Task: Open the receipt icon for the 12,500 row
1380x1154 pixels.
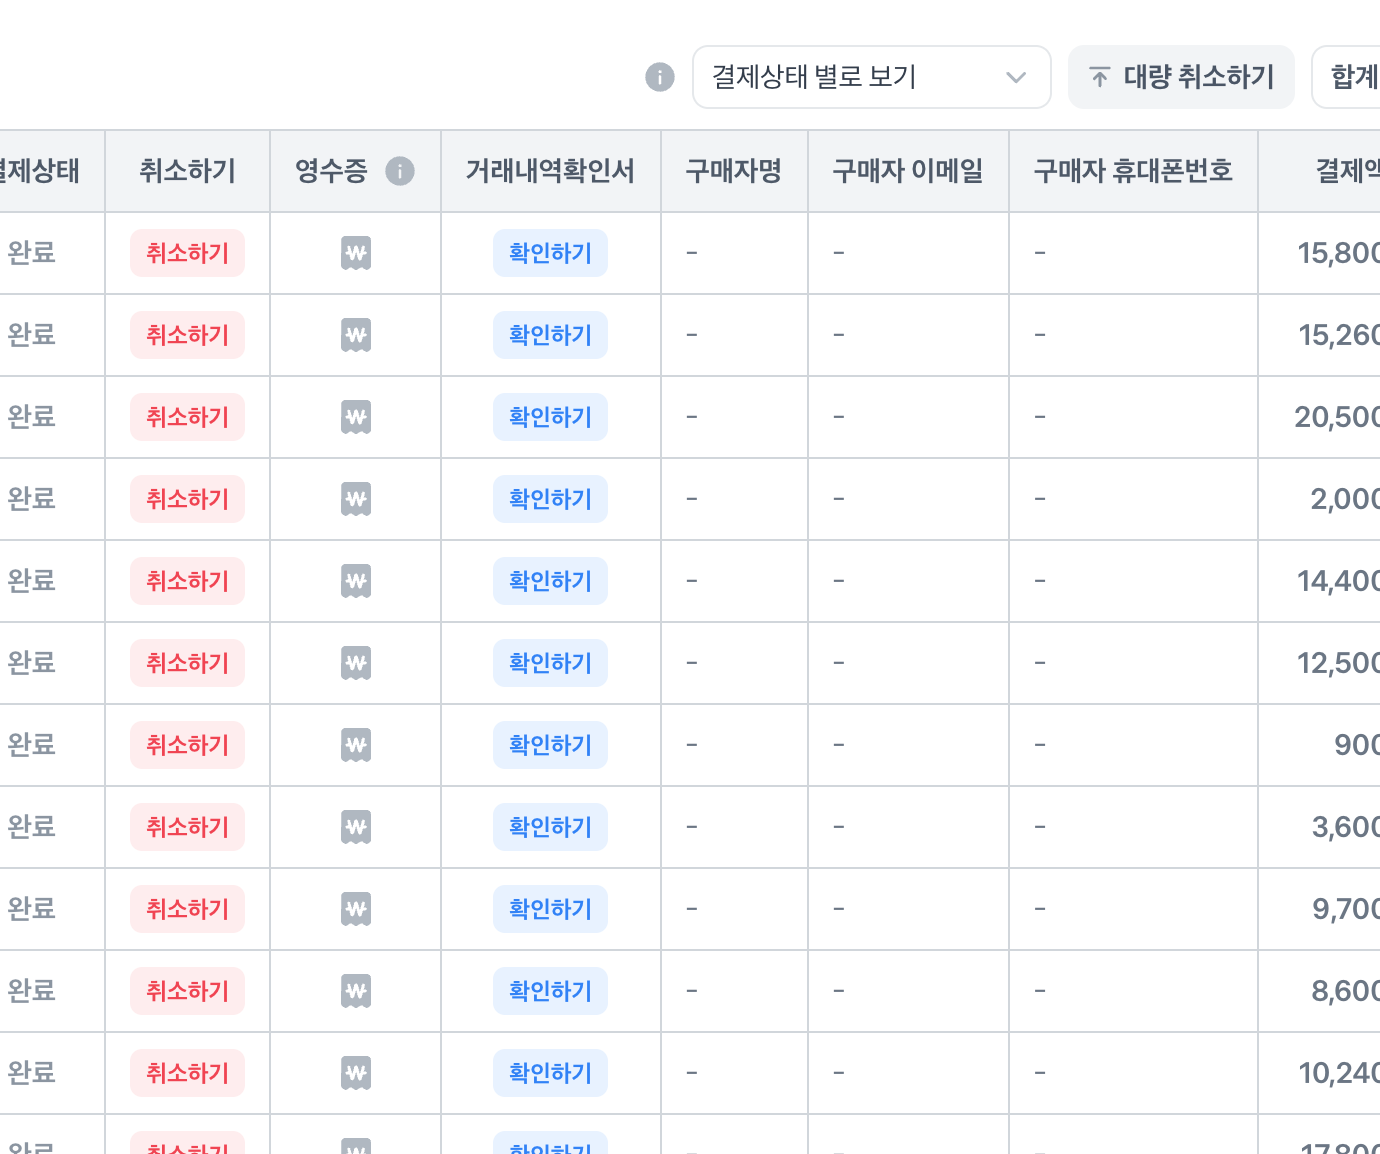Action: tap(356, 663)
